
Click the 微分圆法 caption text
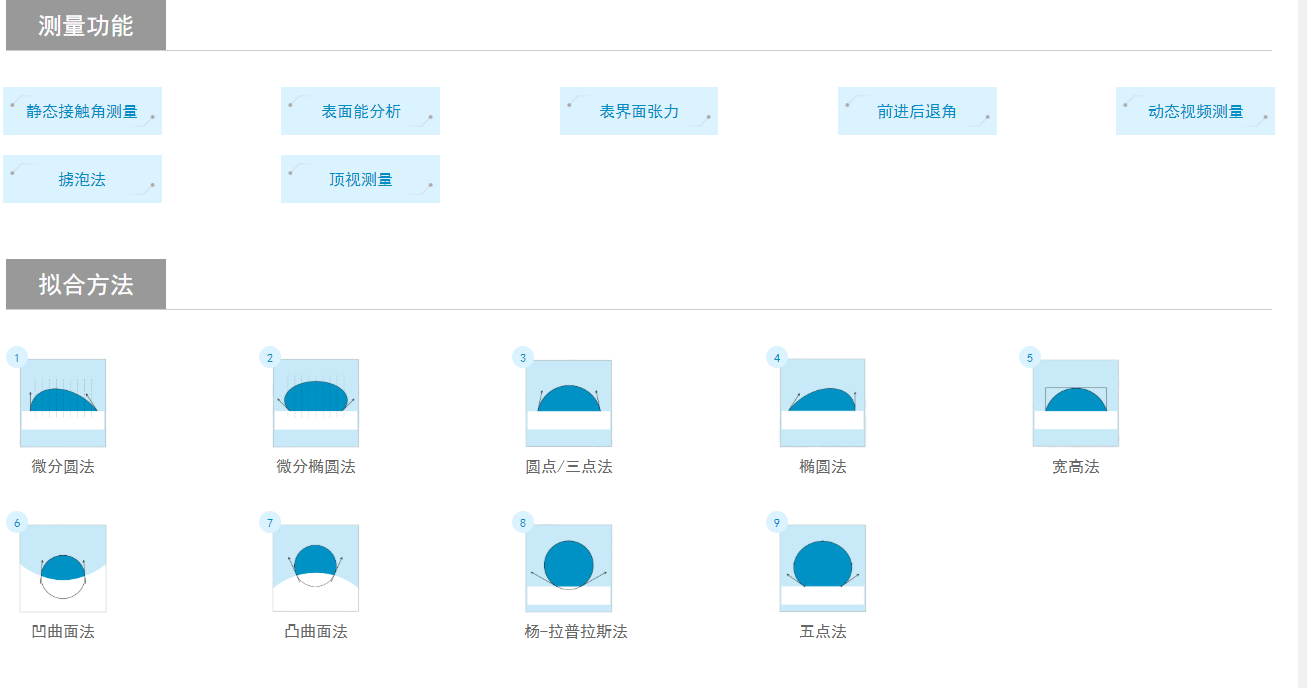coord(63,467)
